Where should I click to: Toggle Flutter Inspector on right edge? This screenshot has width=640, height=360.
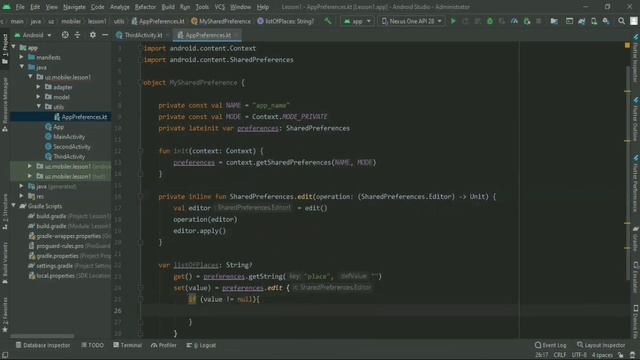[x=636, y=57]
